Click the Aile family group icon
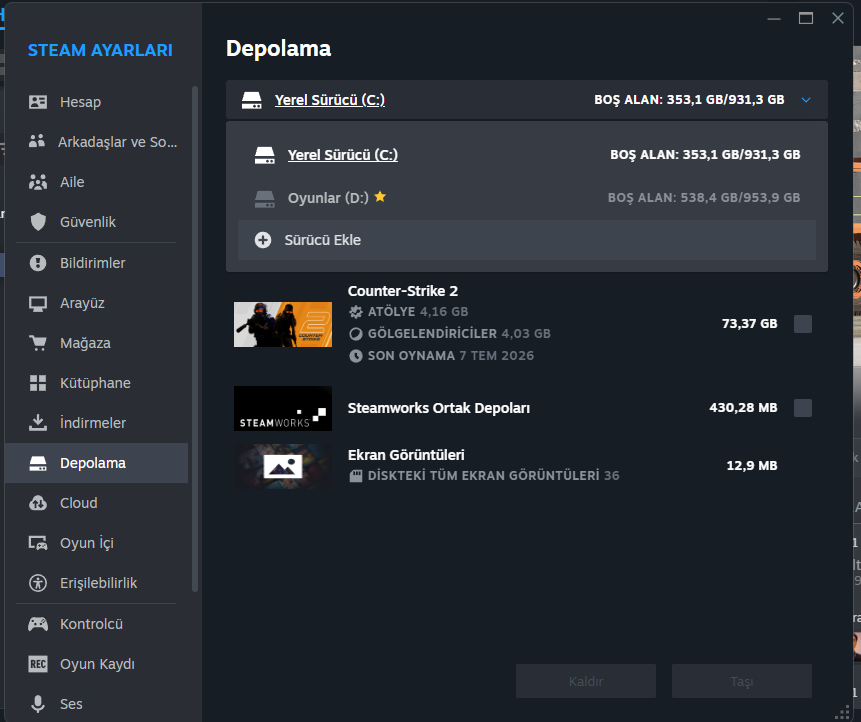861x722 pixels. pyautogui.click(x=38, y=182)
